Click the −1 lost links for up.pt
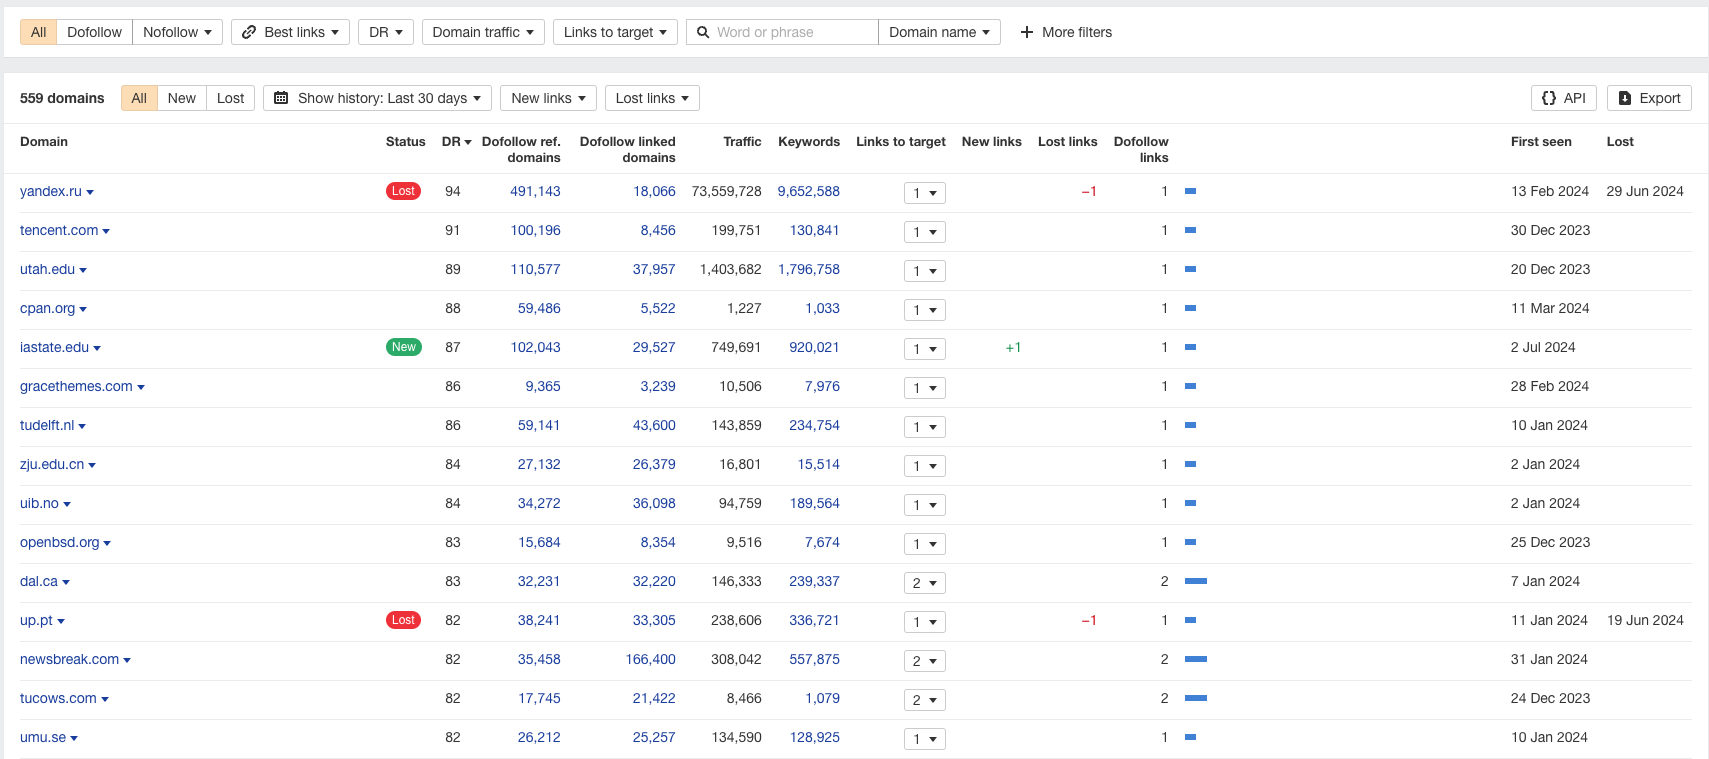The image size is (1709, 759). 1089,620
